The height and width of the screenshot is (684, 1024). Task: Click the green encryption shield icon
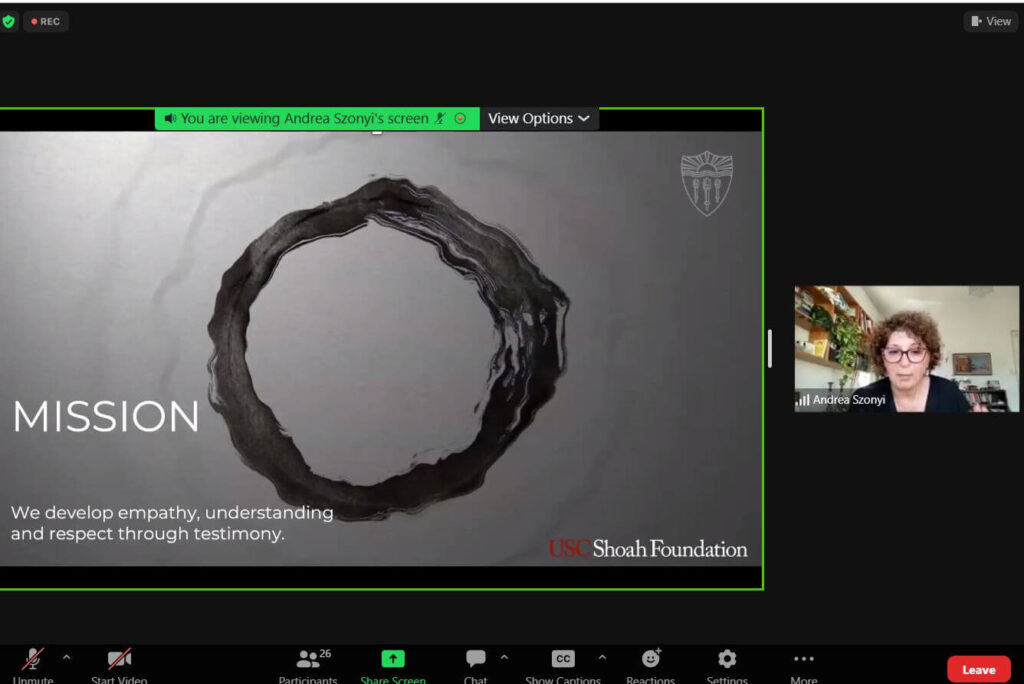(9, 21)
